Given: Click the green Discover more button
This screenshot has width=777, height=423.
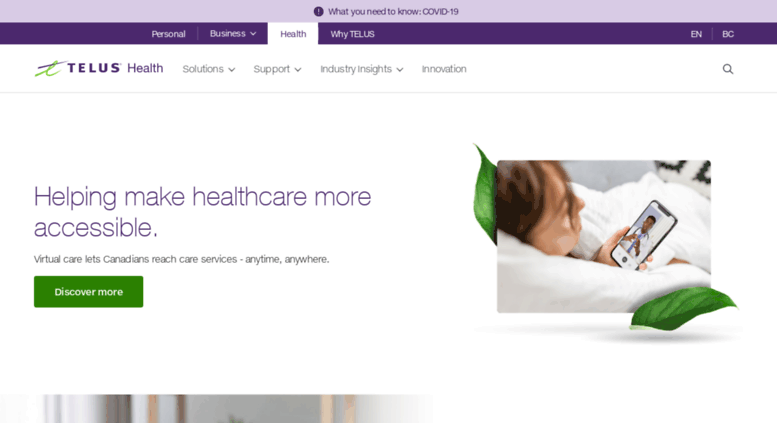Looking at the screenshot, I should point(89,292).
